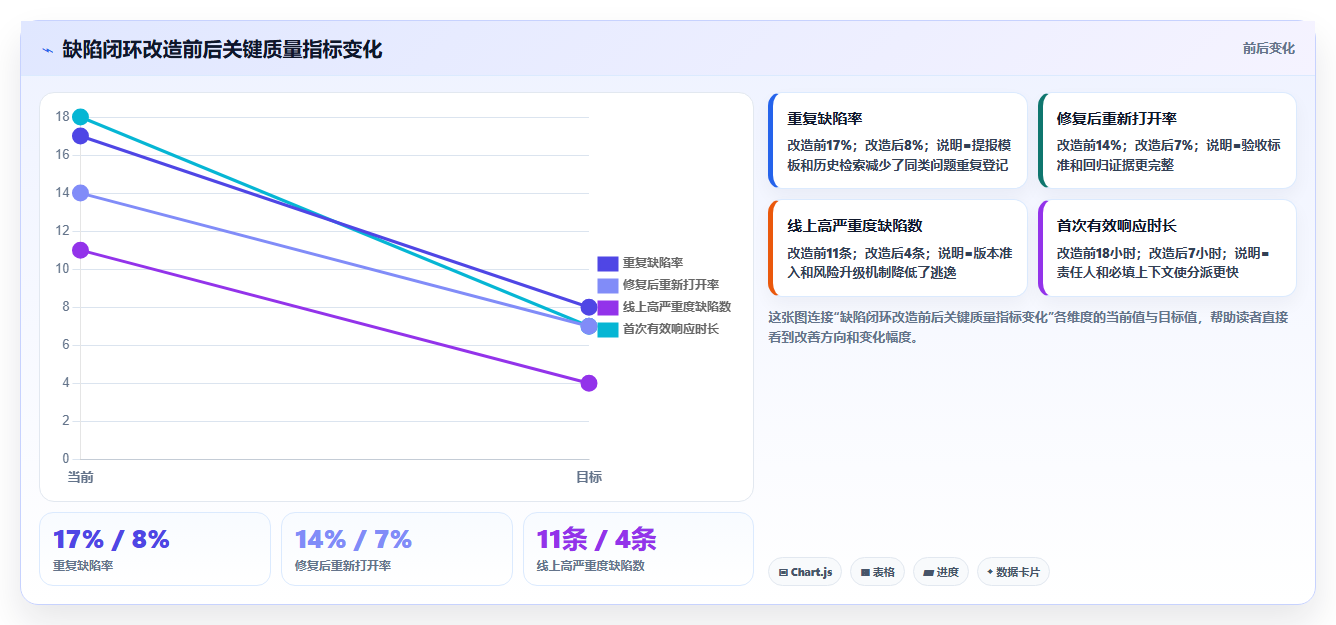Viewport: 1336px width, 625px height.
Task: Open the 重复缺陷率 description card
Action: (898, 141)
